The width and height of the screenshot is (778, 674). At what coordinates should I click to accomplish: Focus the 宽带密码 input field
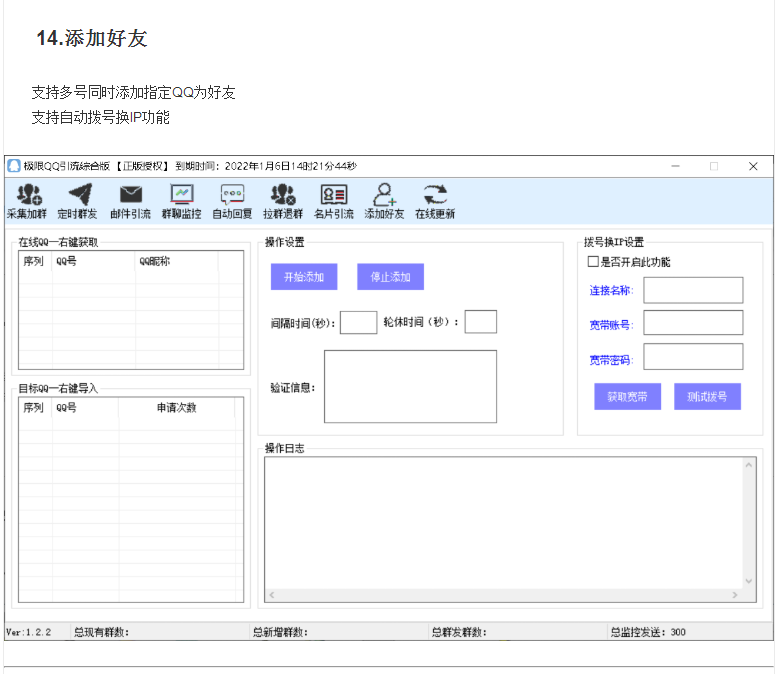coord(693,356)
